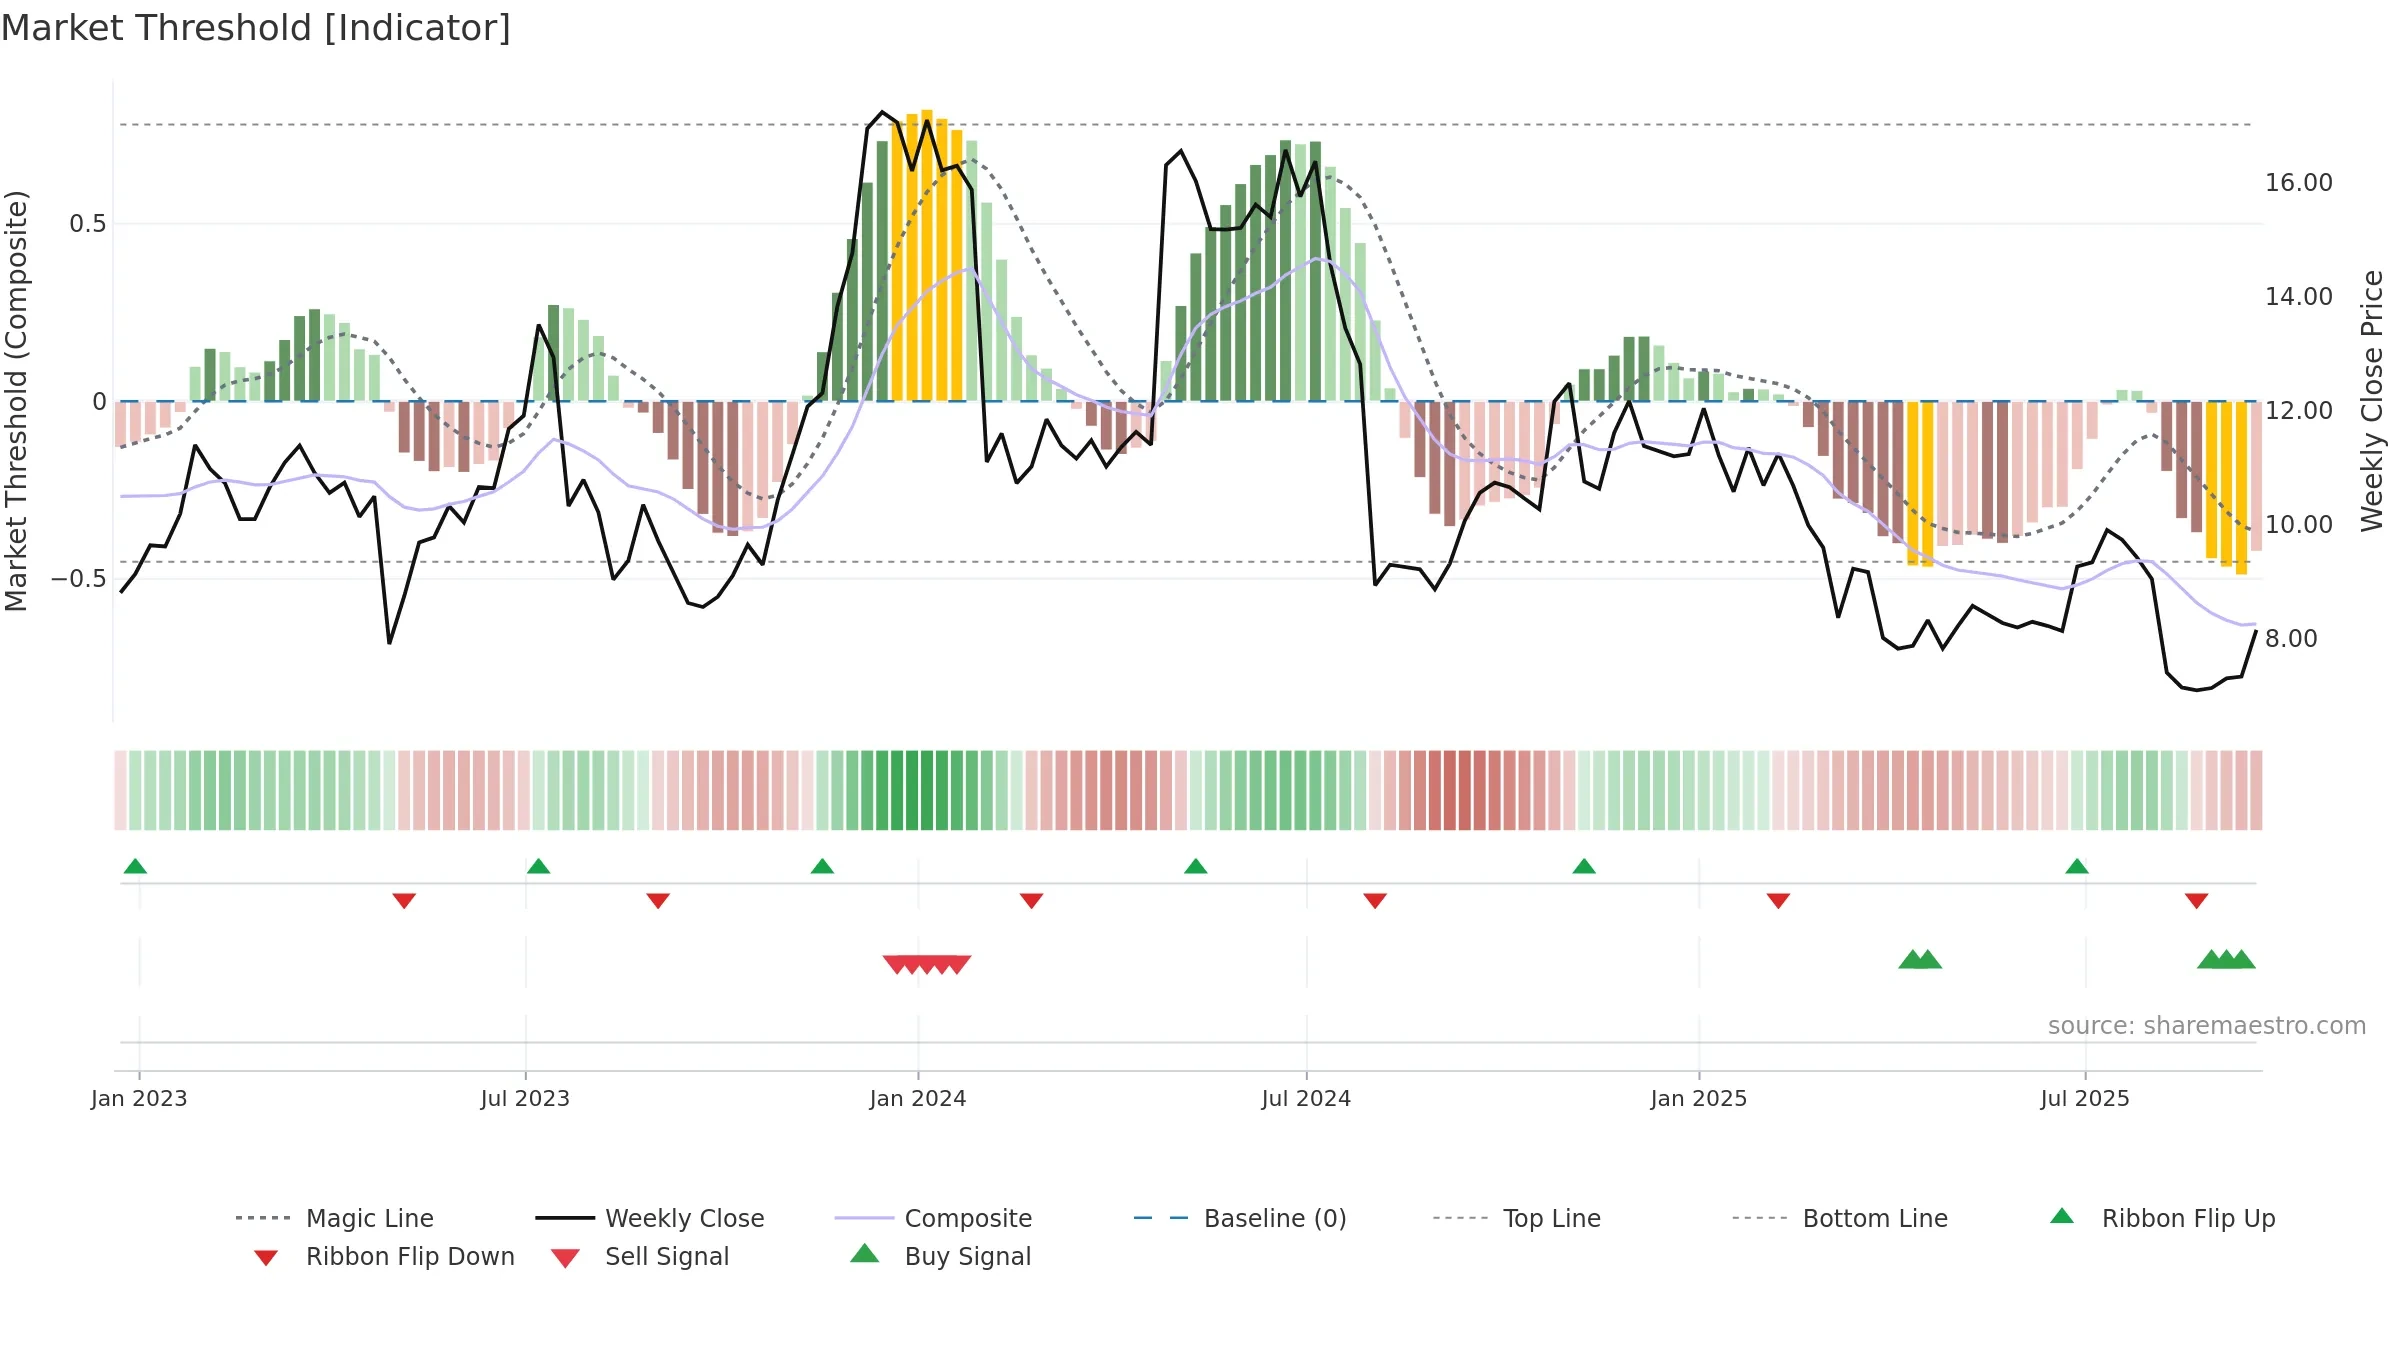Toggle the Sell Signal legend entry
Viewport: 2400px width, 1350px height.
[640, 1256]
